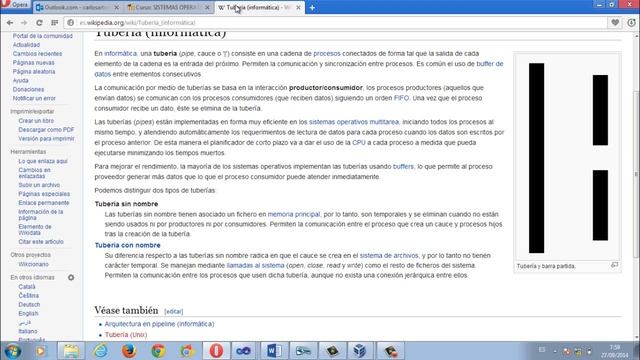Open 'Página aleatoria' sidebar link

(34, 72)
